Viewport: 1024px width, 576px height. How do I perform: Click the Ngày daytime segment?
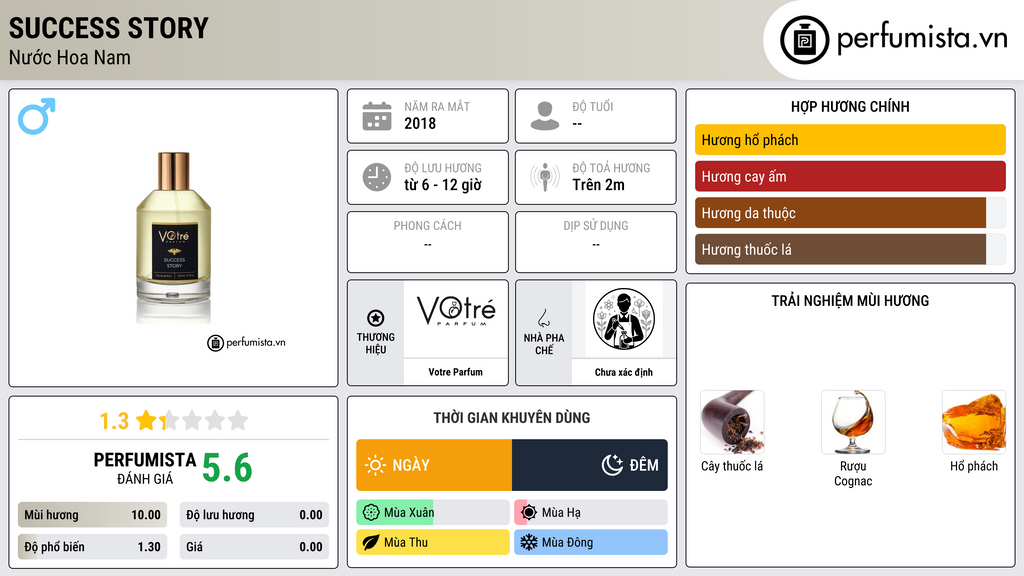[434, 465]
